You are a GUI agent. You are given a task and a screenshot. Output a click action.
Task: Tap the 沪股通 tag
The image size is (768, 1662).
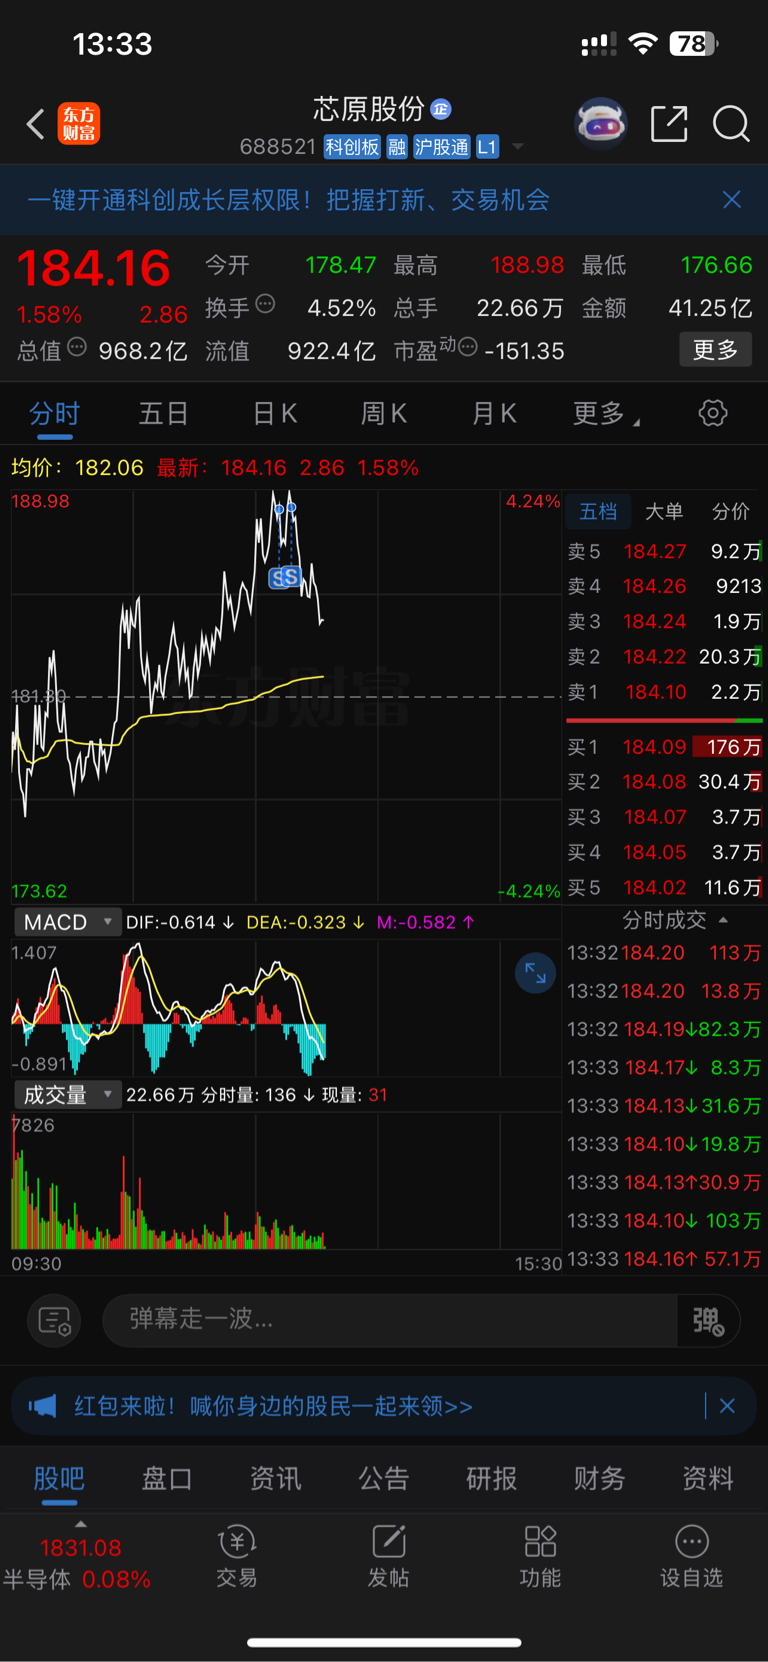coord(441,147)
